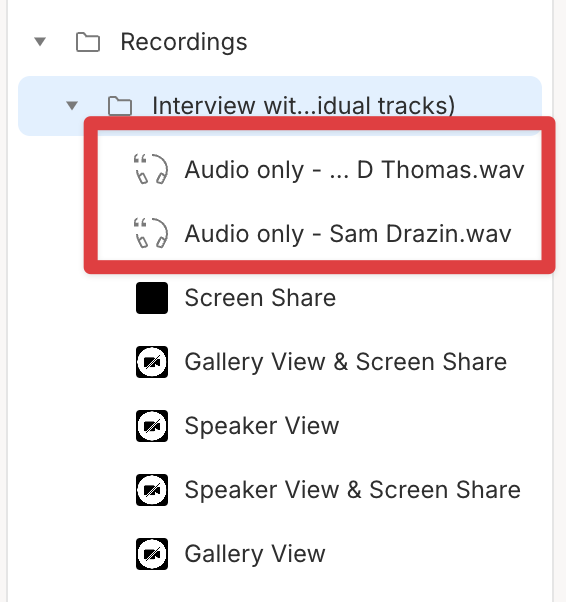Open the Gallery View item
The height and width of the screenshot is (602, 566).
(x=255, y=554)
